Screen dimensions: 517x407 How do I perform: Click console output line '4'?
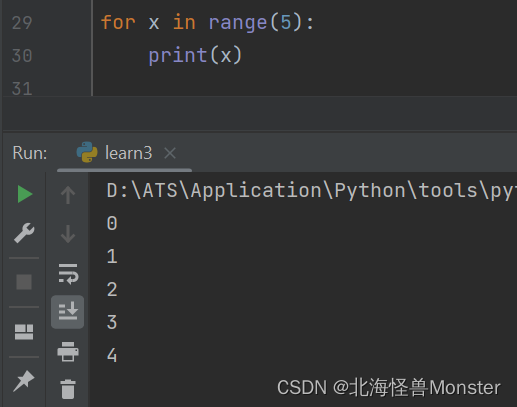pyautogui.click(x=112, y=355)
